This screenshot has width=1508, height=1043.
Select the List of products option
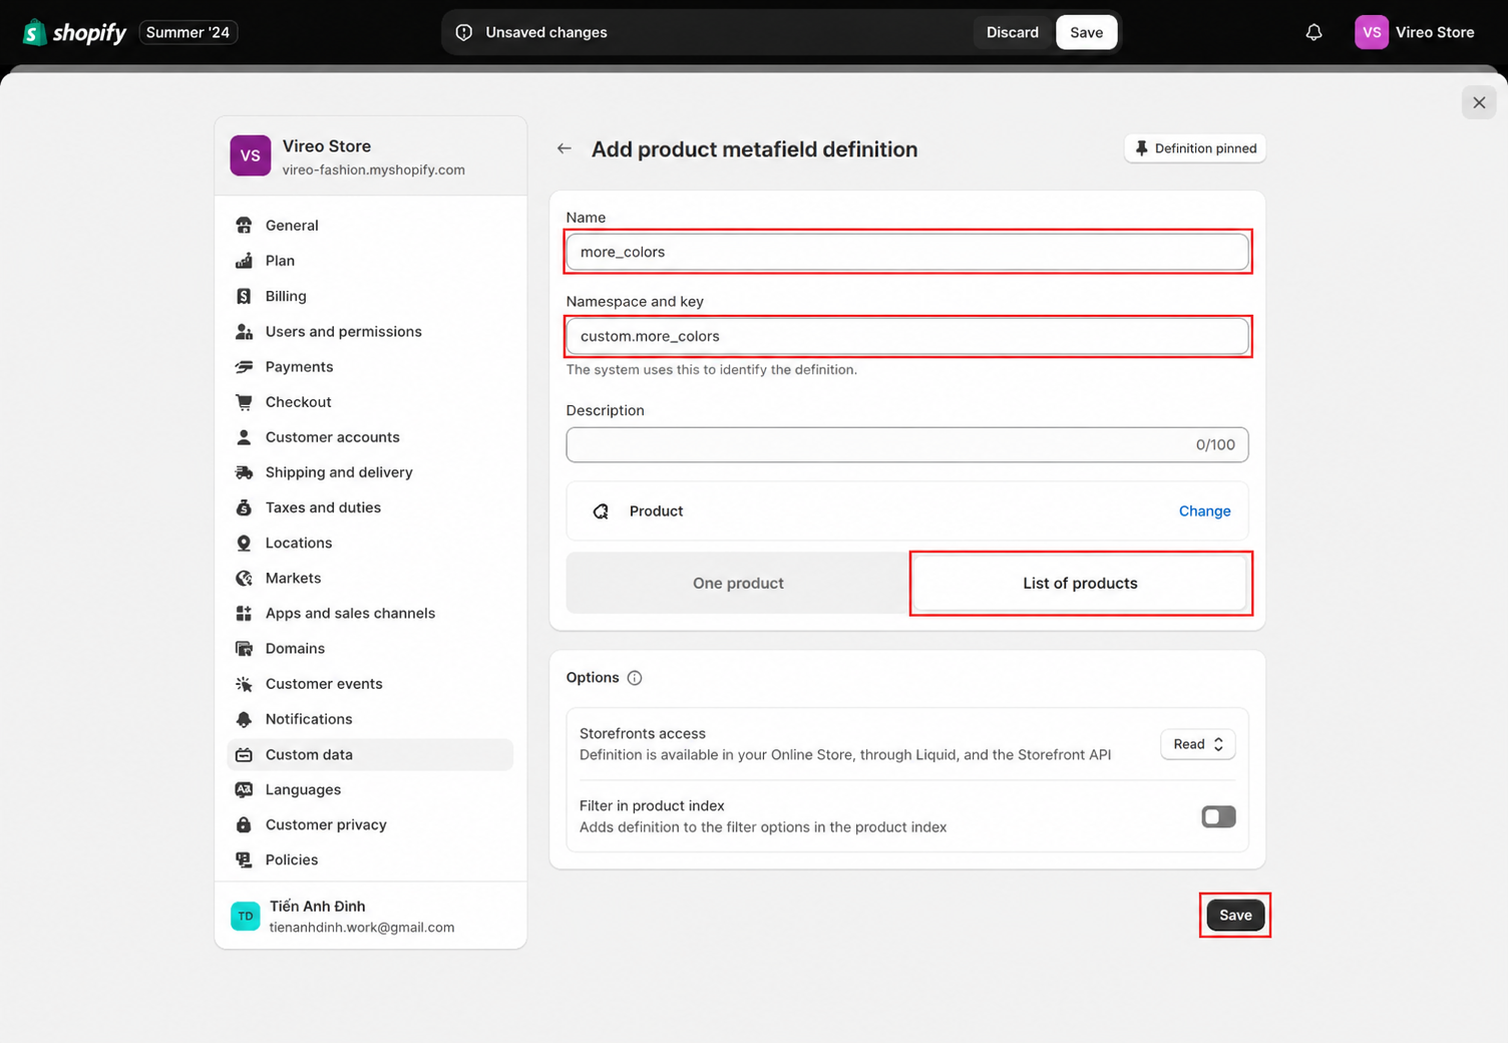[1080, 583]
